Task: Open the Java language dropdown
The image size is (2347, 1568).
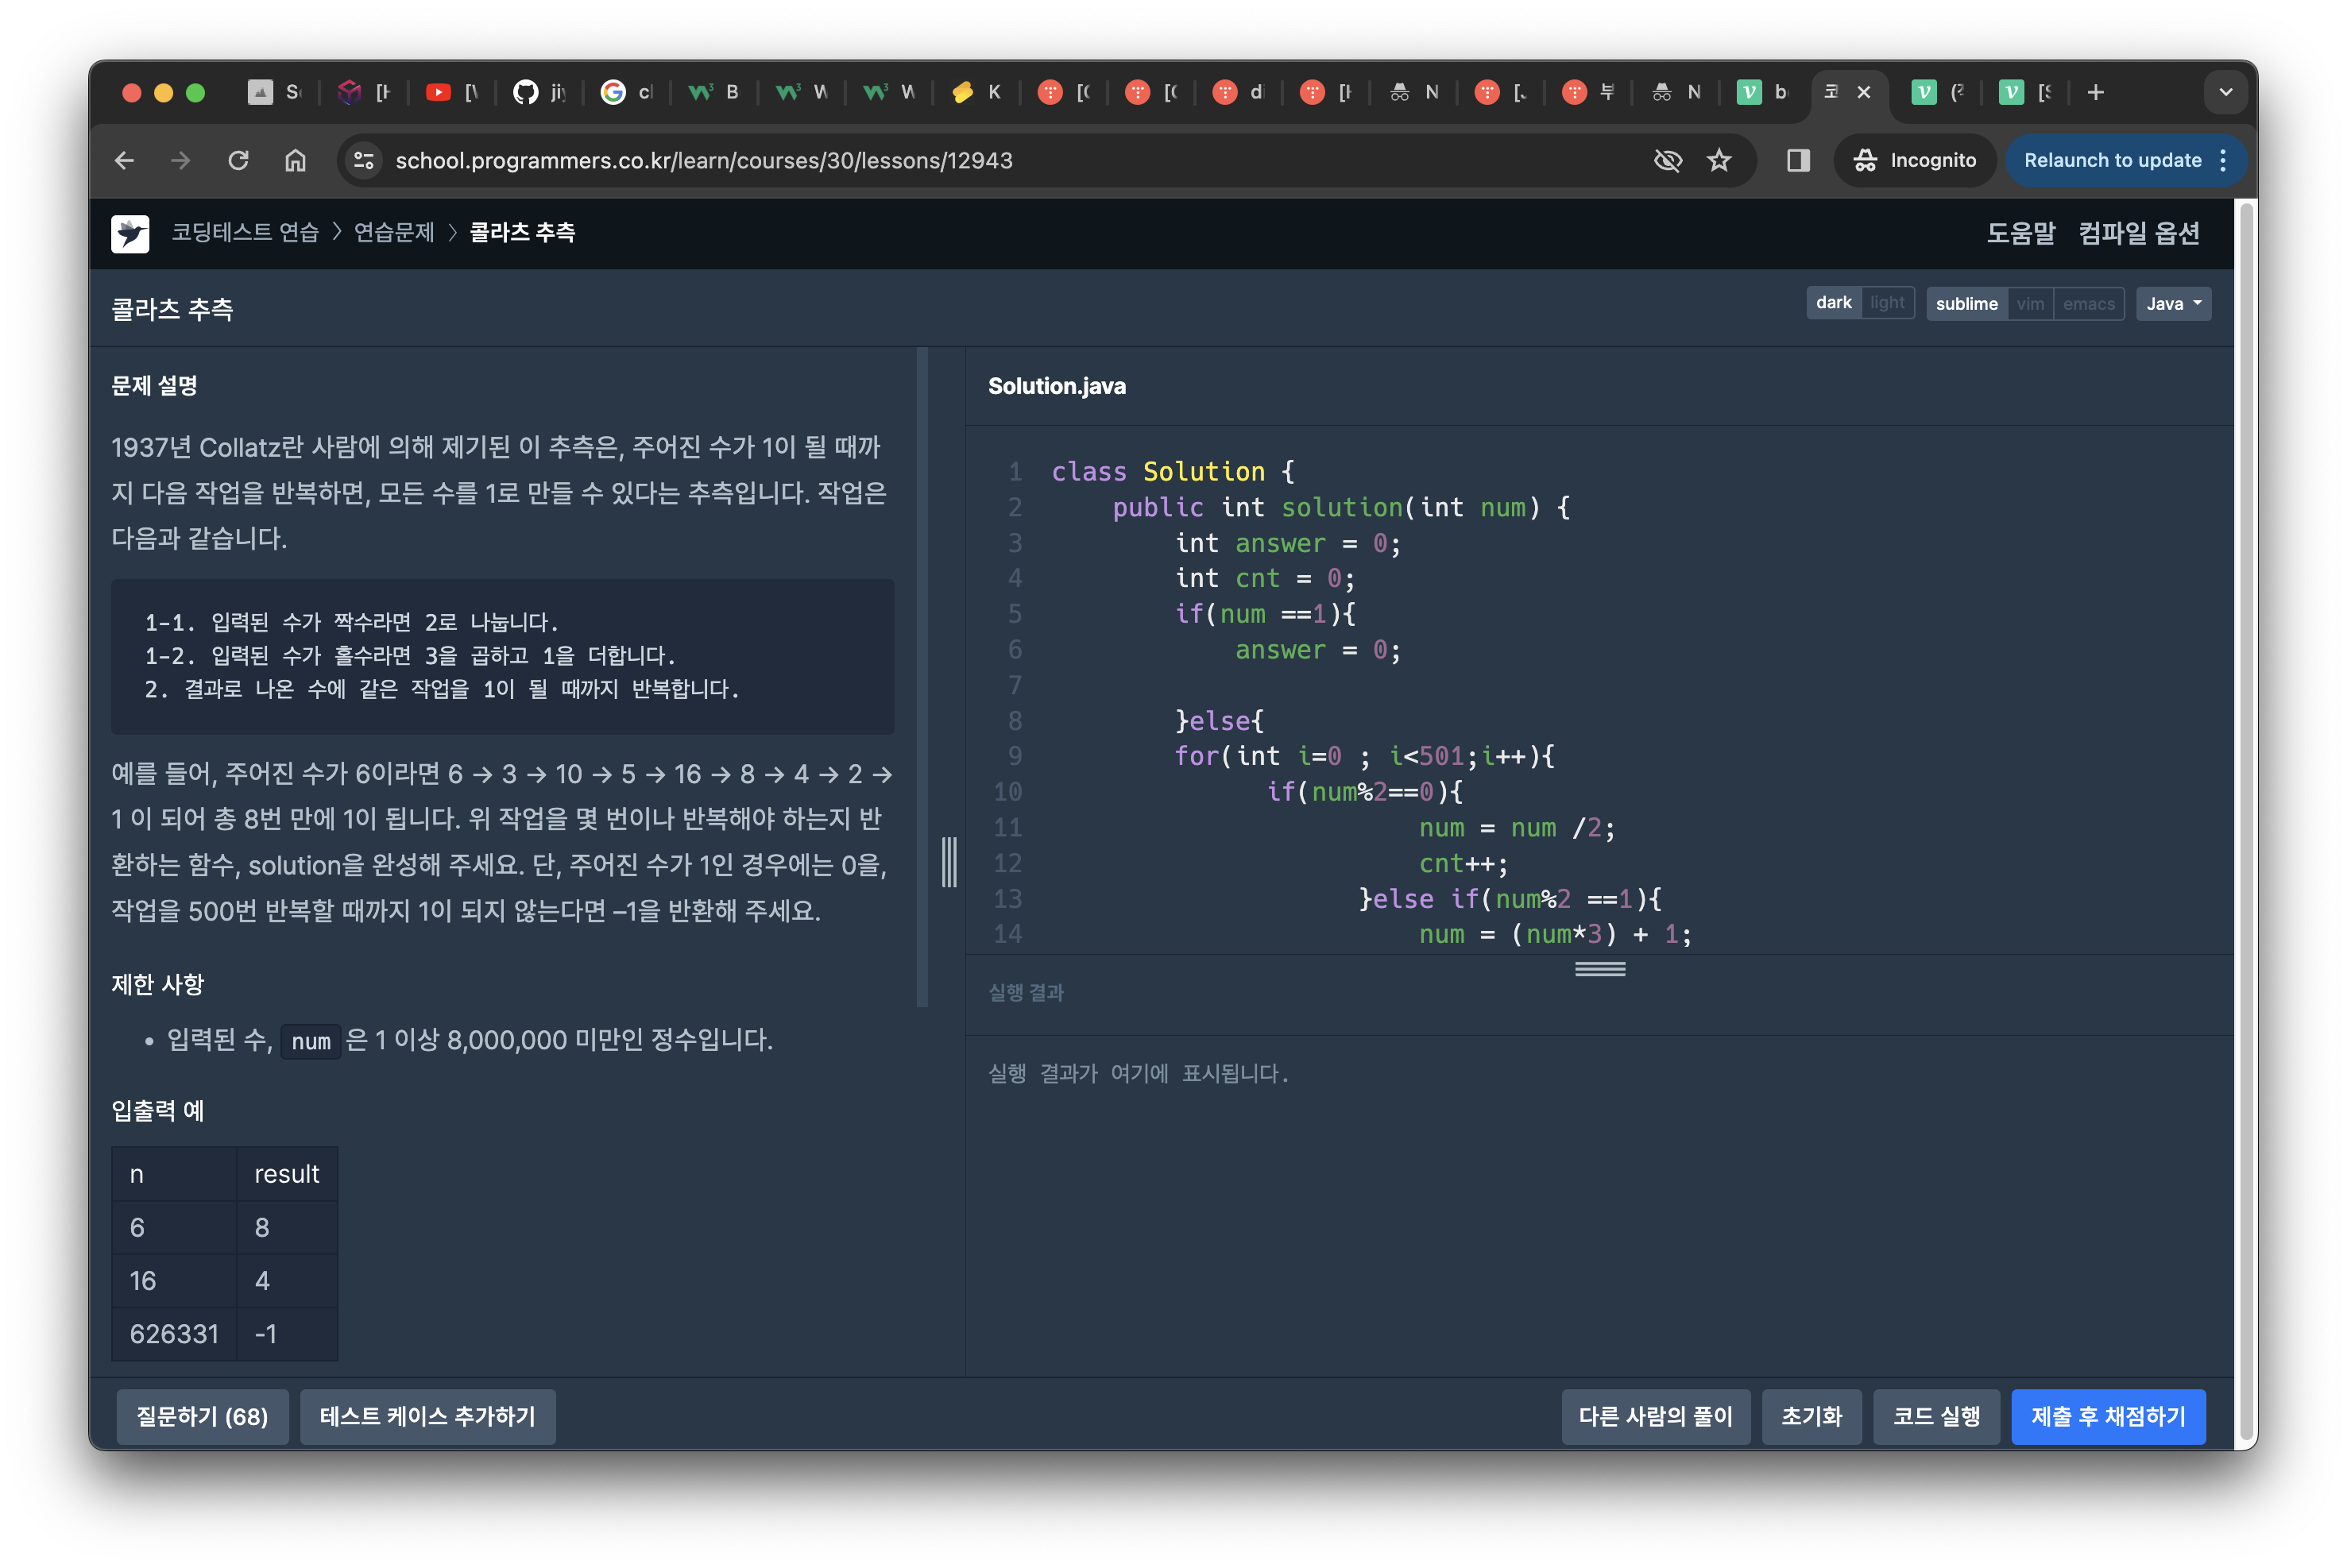Action: point(2172,304)
